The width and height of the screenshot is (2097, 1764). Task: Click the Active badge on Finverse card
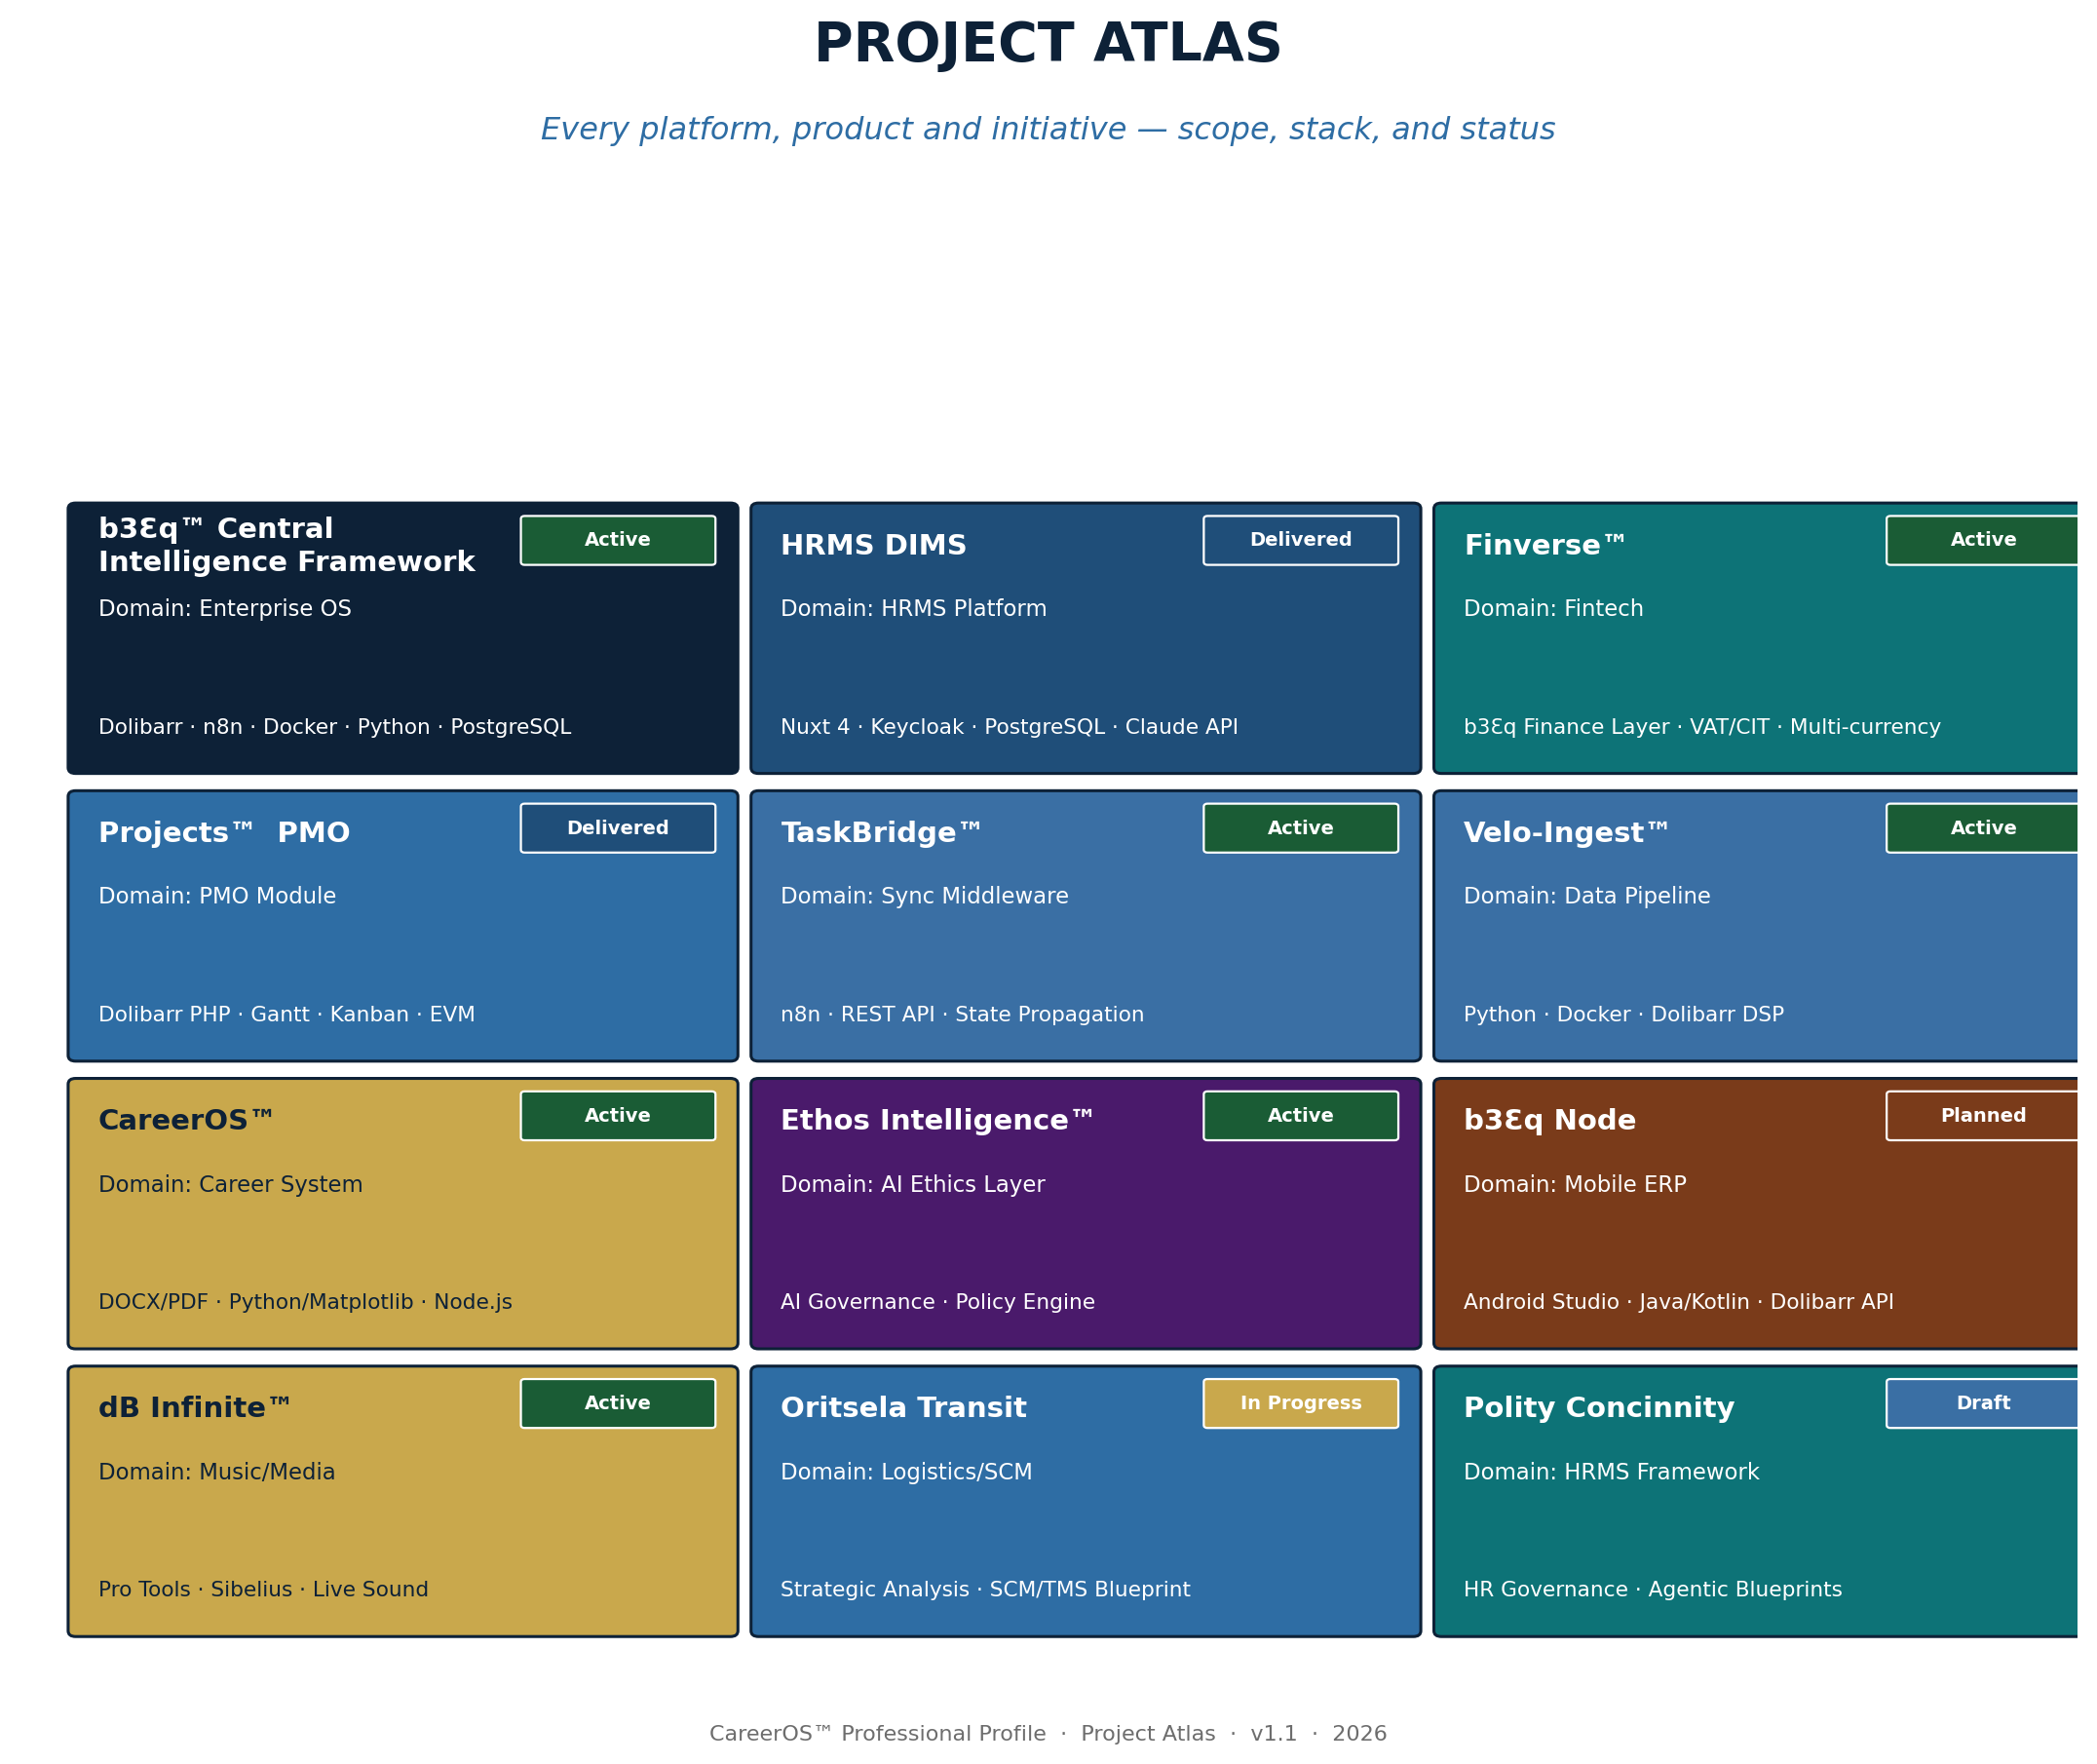(x=1982, y=540)
